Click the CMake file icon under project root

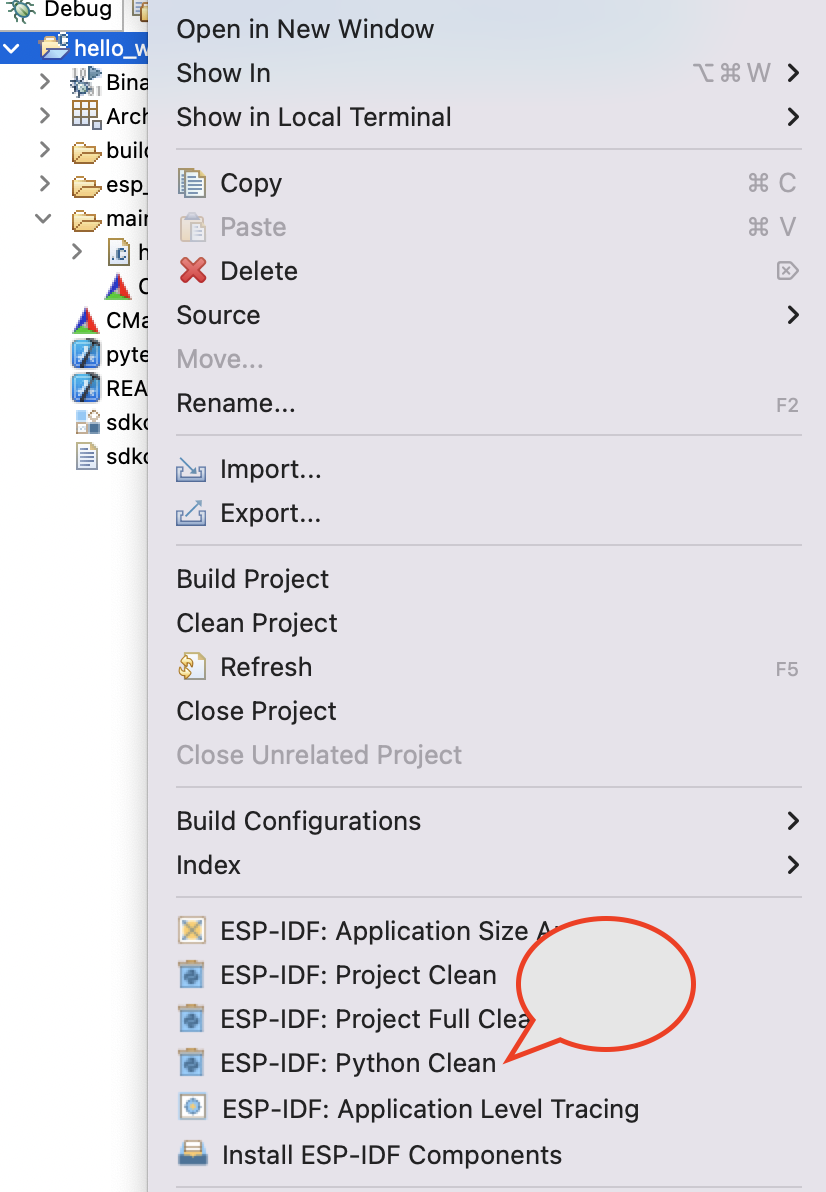point(86,320)
